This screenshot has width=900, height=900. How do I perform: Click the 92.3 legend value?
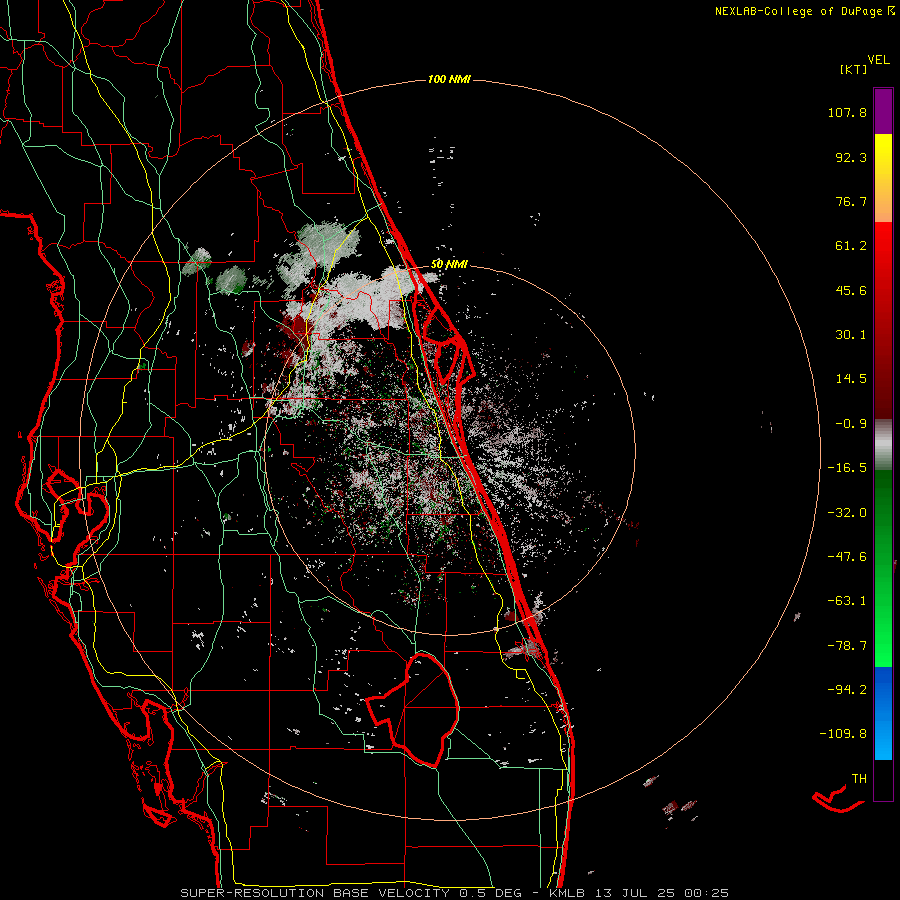tap(851, 157)
